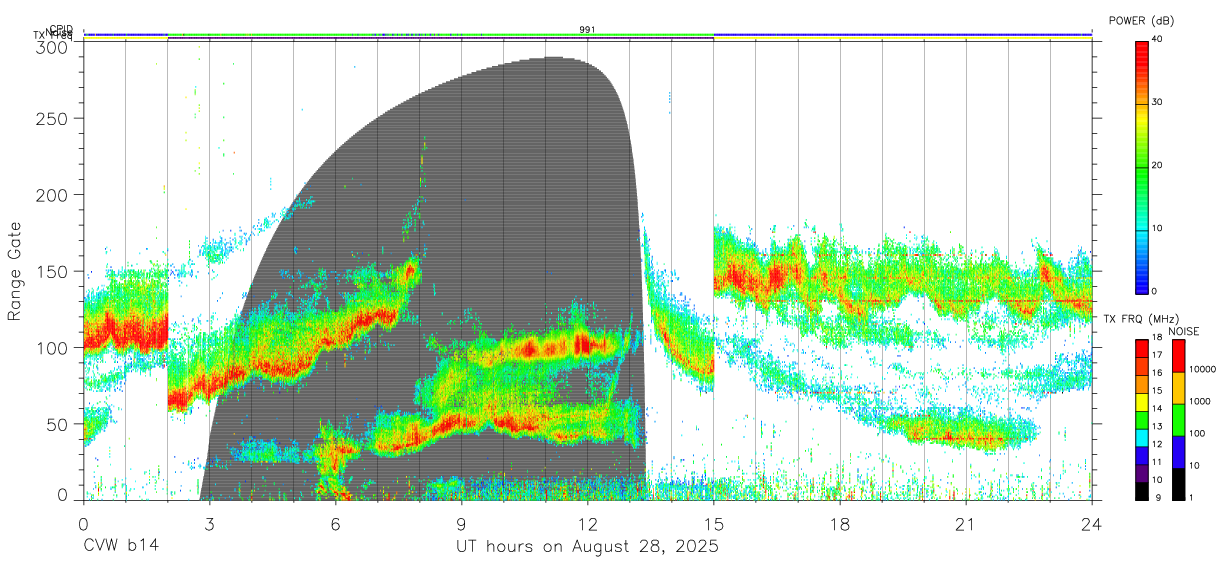Viewport: 1228px width, 567px height.
Task: Click the 9 tick on UT hours axis
Action: [x=461, y=524]
